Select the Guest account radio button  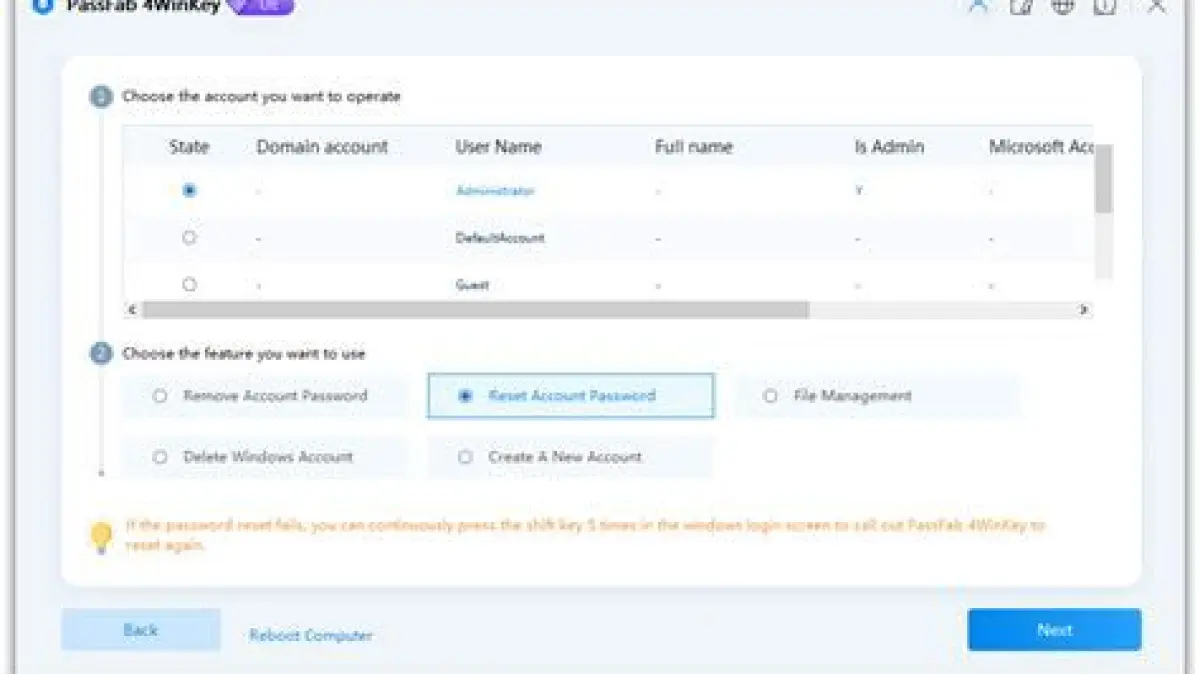pyautogui.click(x=189, y=285)
